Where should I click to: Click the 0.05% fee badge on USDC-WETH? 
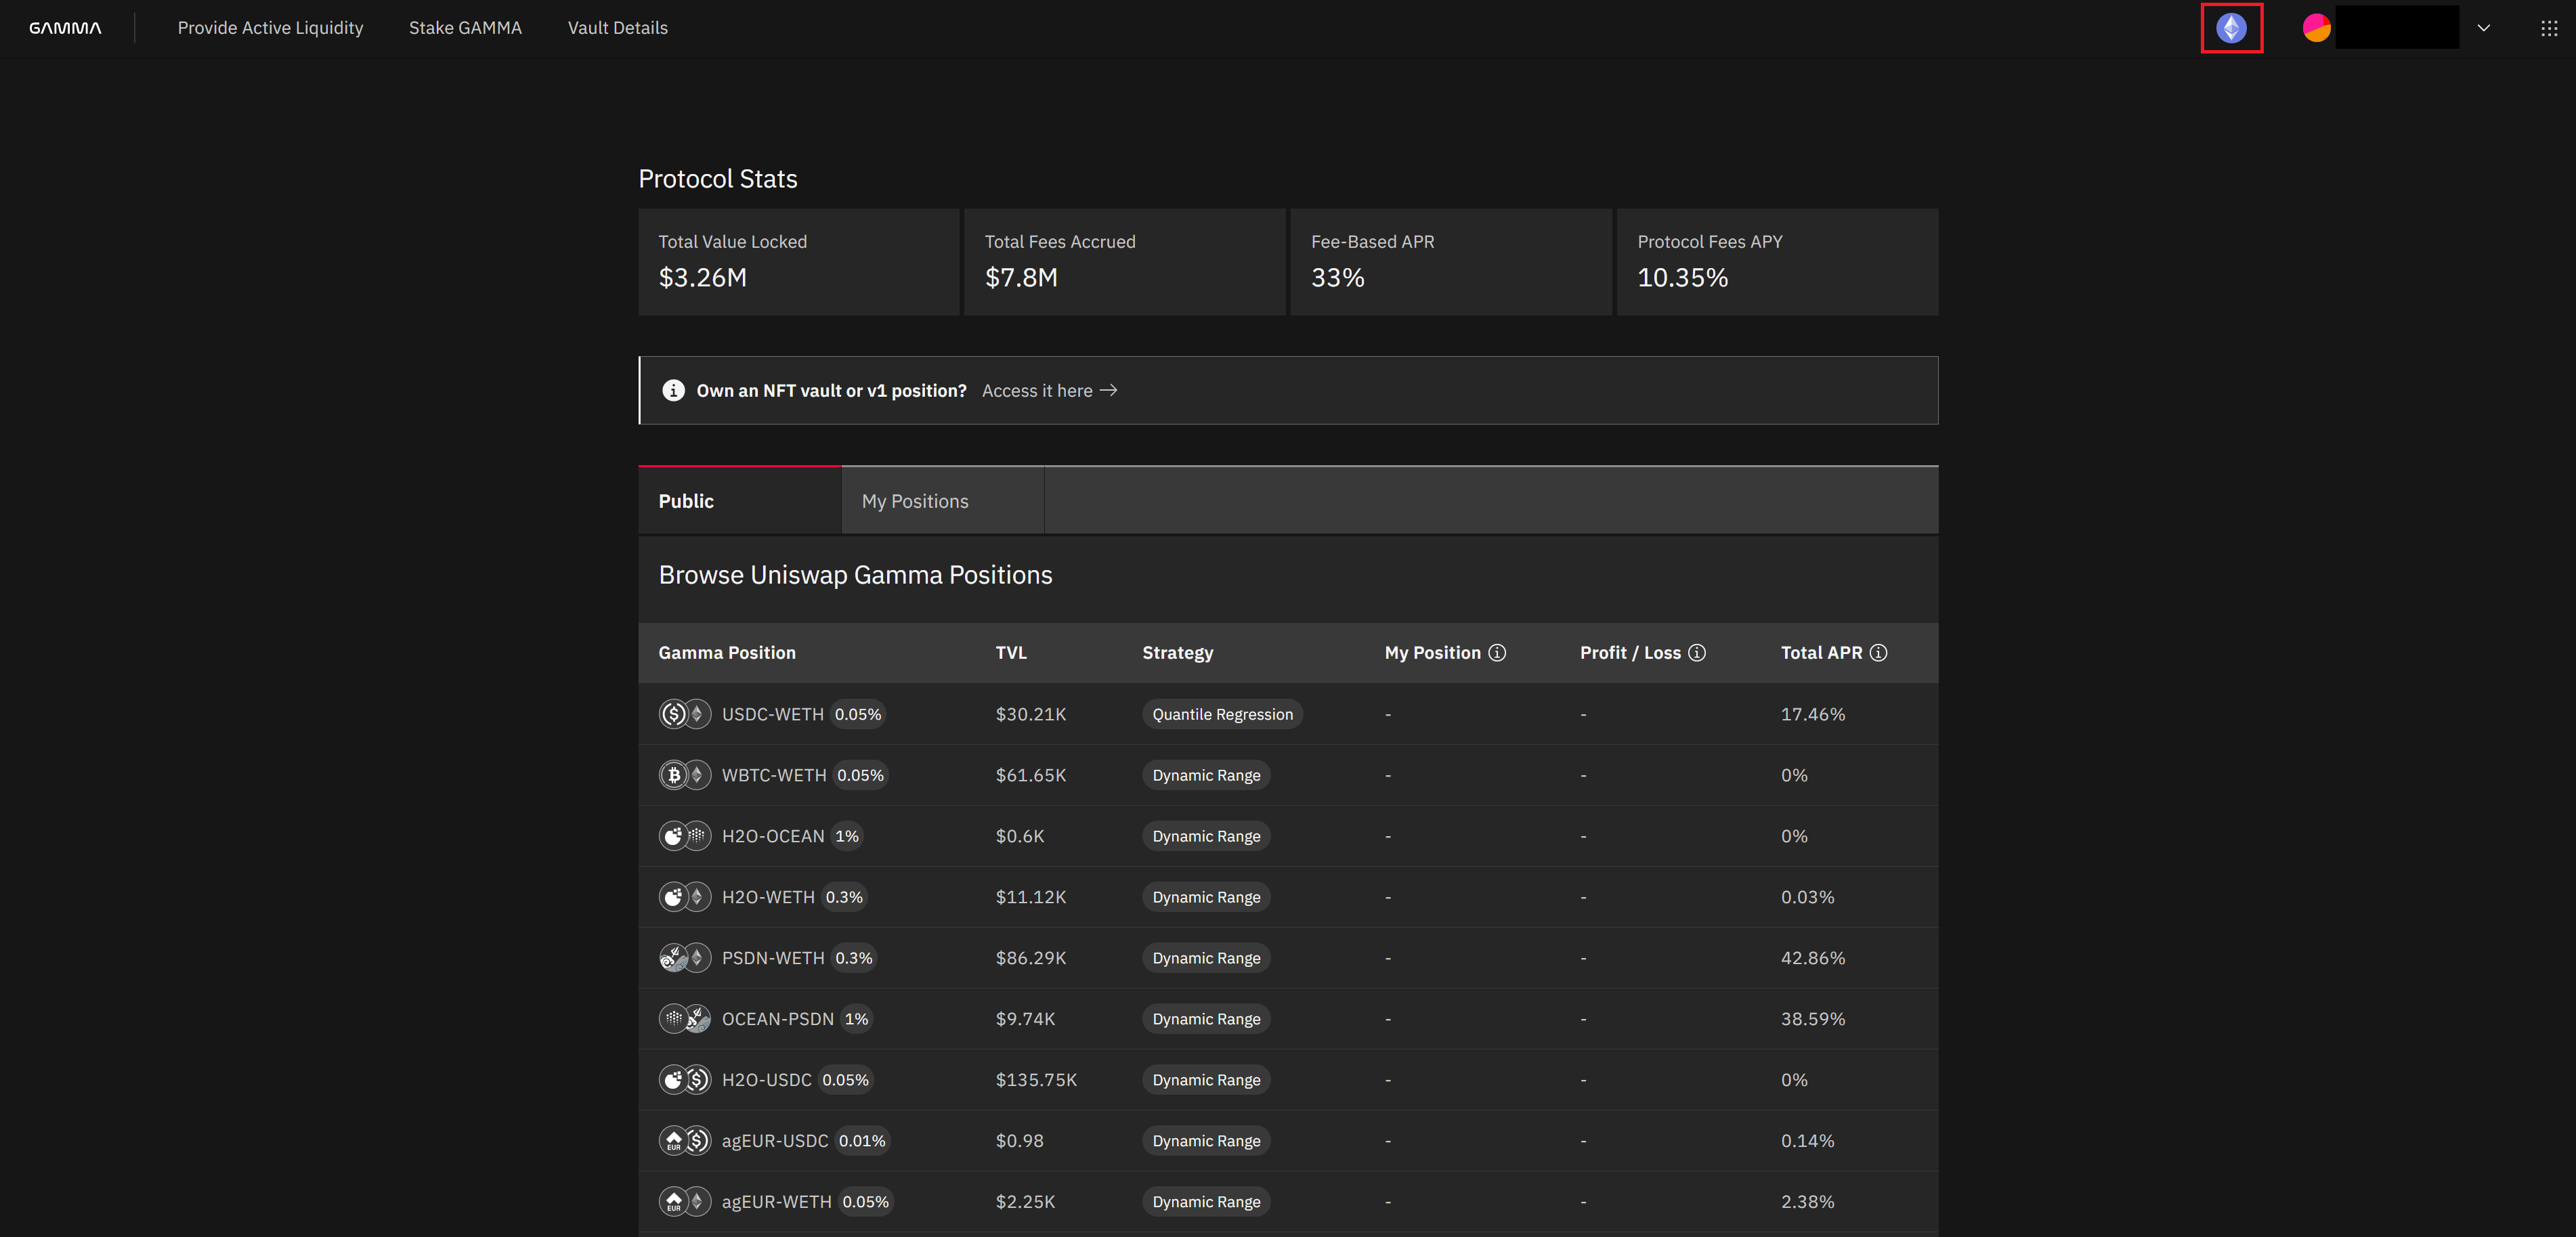tap(858, 714)
